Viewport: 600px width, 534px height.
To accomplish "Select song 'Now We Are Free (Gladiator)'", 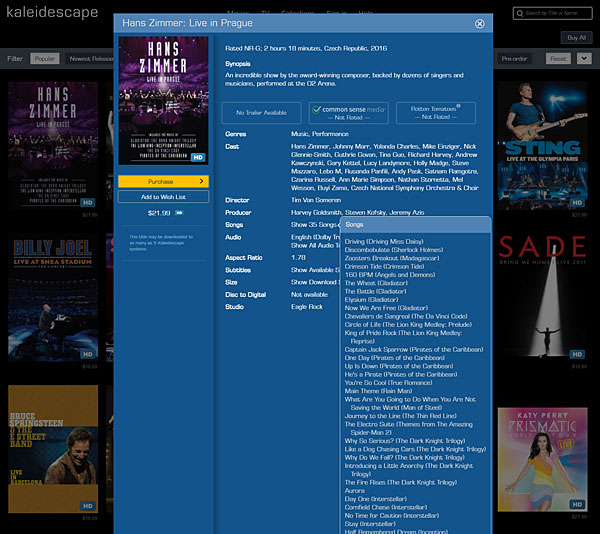I will pyautogui.click(x=386, y=308).
